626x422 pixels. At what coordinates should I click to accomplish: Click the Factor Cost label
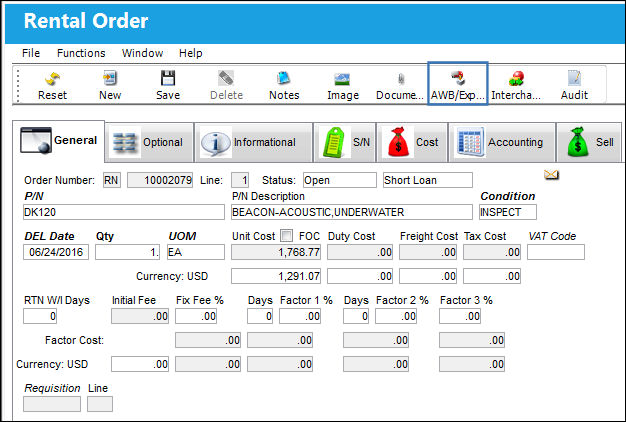coord(74,340)
